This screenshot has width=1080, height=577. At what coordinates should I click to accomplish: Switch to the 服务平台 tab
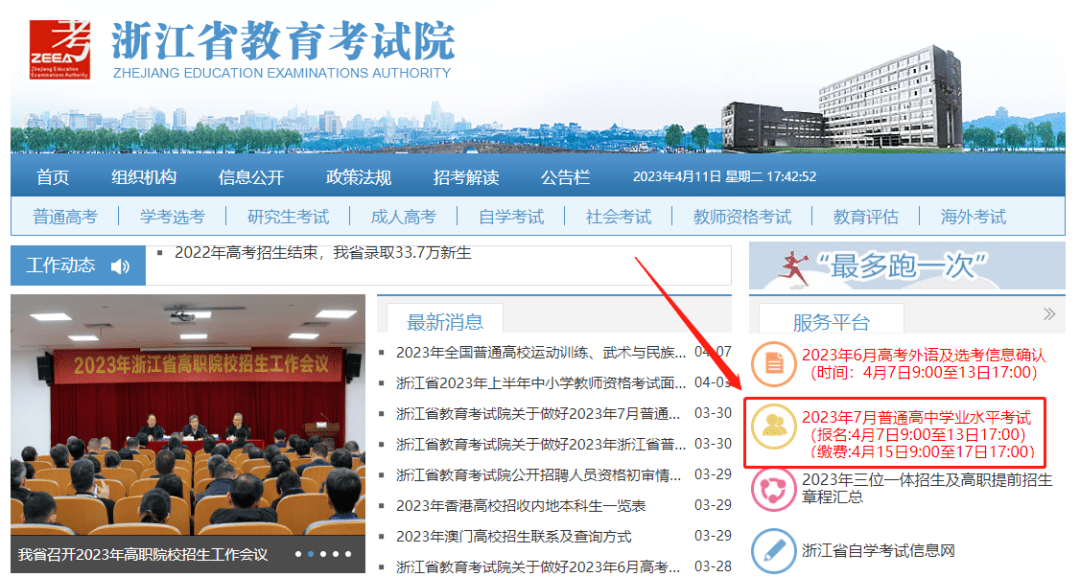(831, 322)
